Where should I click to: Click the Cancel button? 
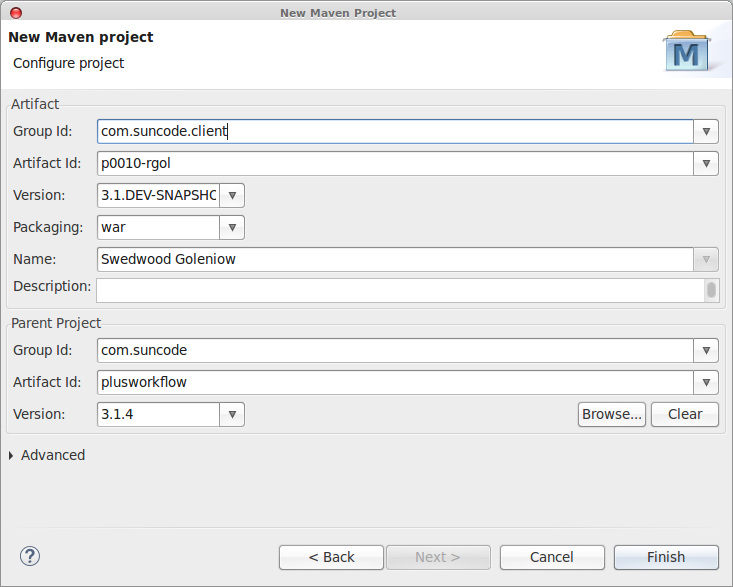click(x=552, y=557)
